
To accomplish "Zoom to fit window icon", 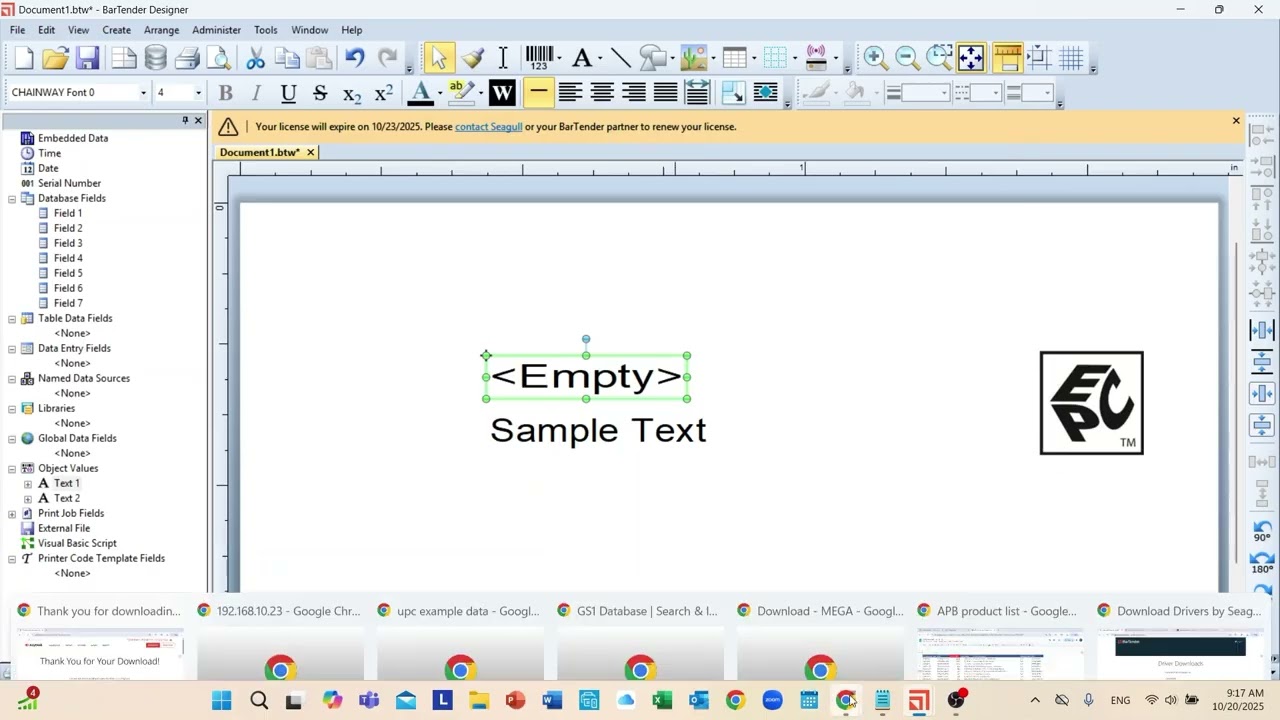I will [971, 58].
